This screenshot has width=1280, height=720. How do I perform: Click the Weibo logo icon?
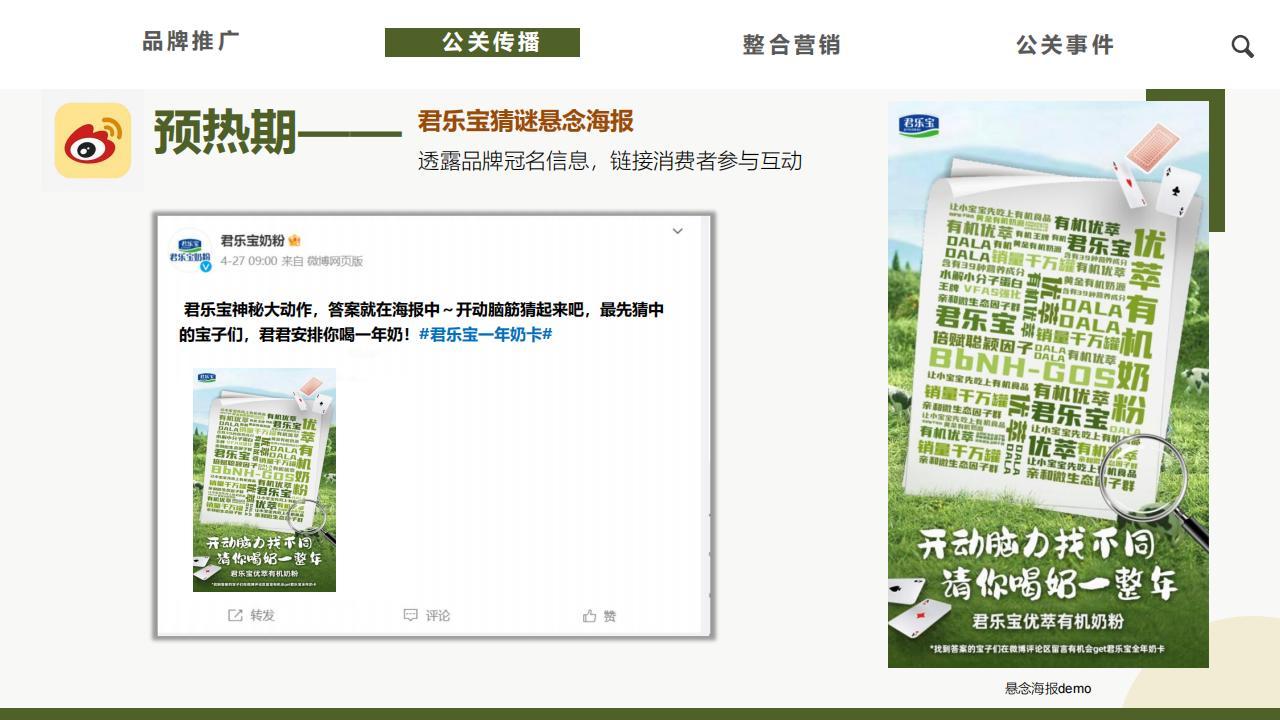click(93, 140)
